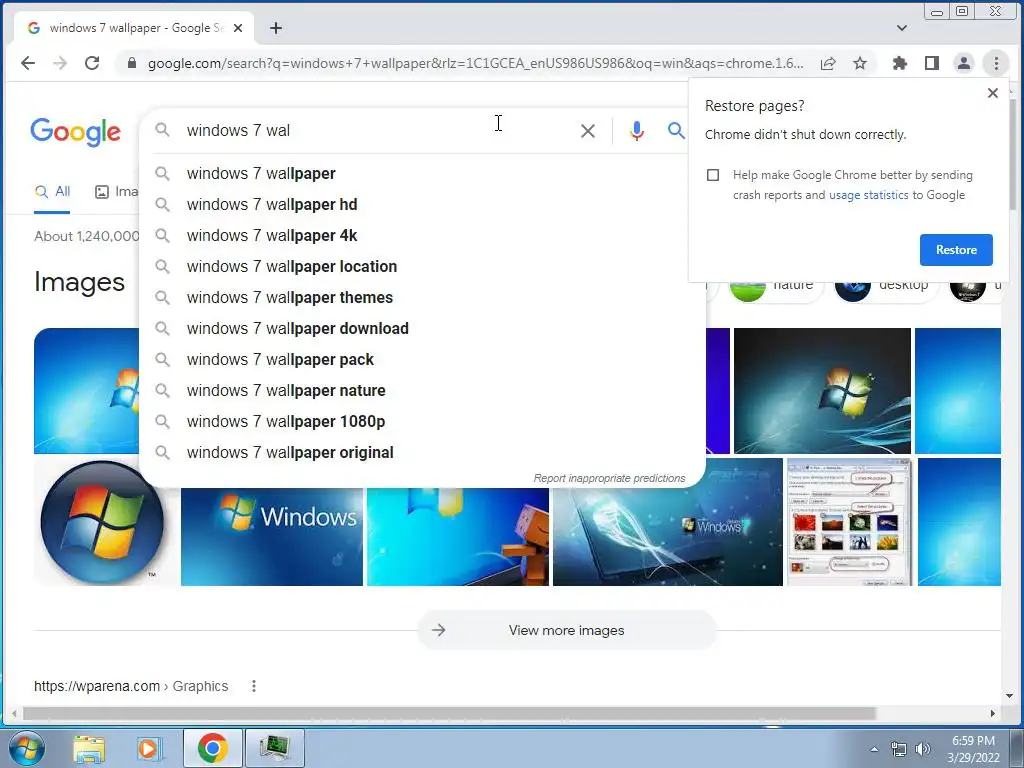Screen dimensions: 1024x768
Task: Clear the search box with X
Action: click(588, 131)
